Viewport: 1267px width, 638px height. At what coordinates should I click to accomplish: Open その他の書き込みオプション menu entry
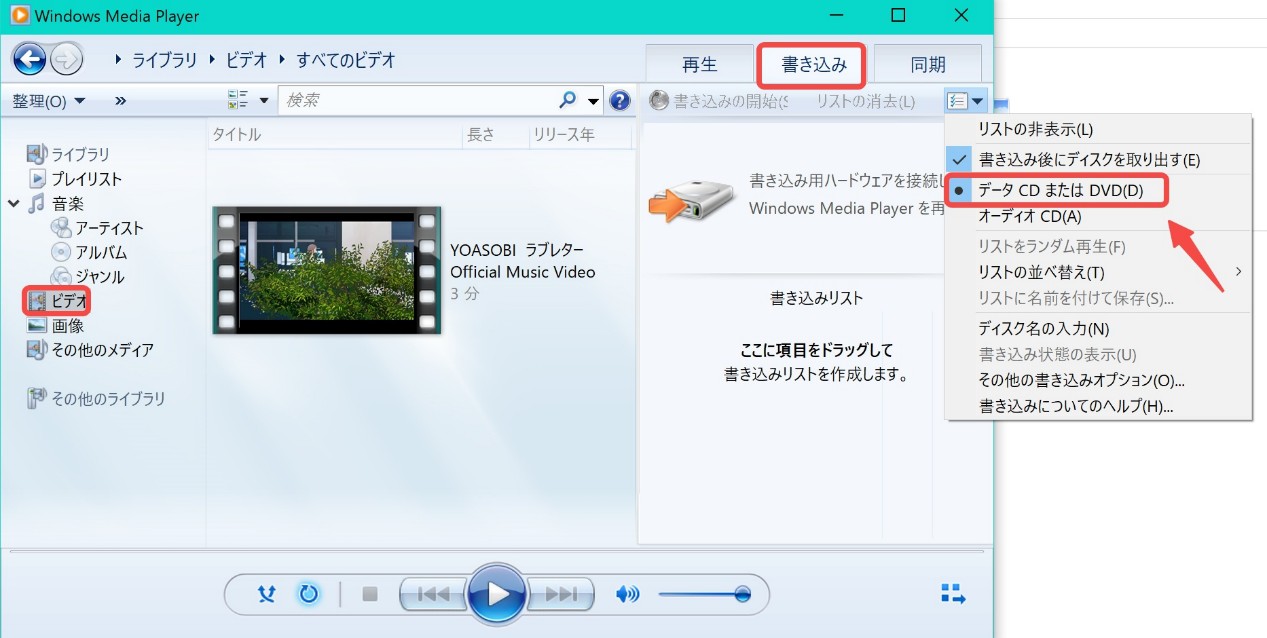tap(1081, 381)
